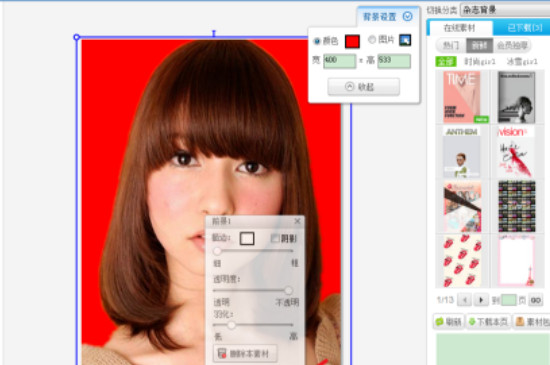Image resolution: width=550 pixels, height=365 pixels.
Task: Collapse the 背景设置 panel chevron
Action: click(x=407, y=16)
